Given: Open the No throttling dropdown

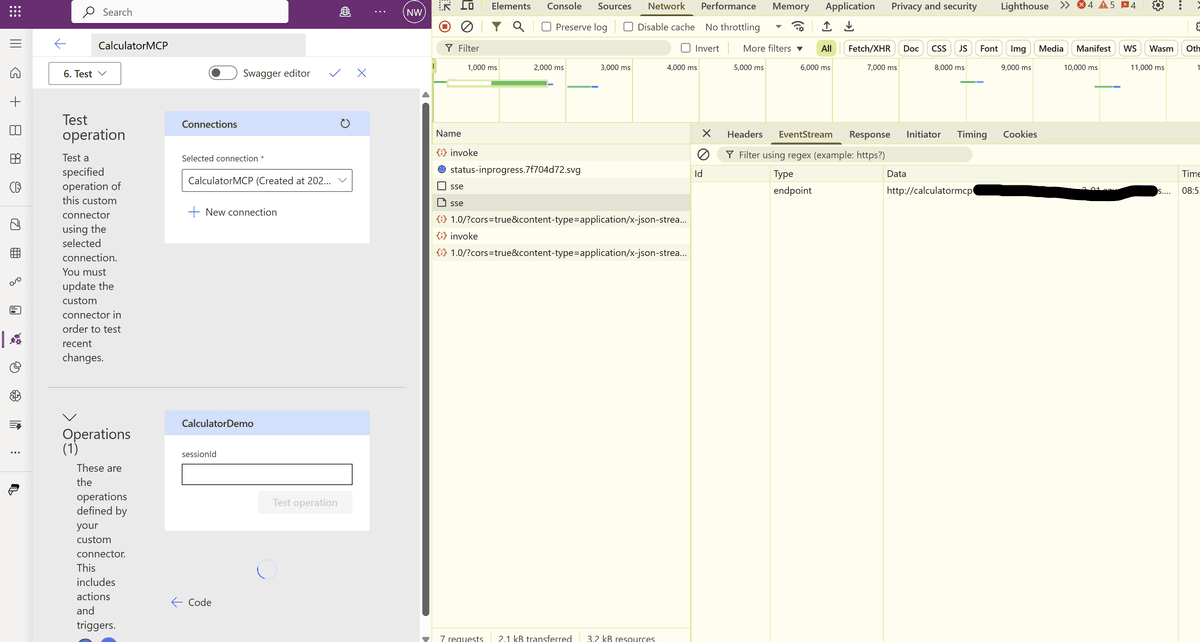Looking at the screenshot, I should [741, 27].
